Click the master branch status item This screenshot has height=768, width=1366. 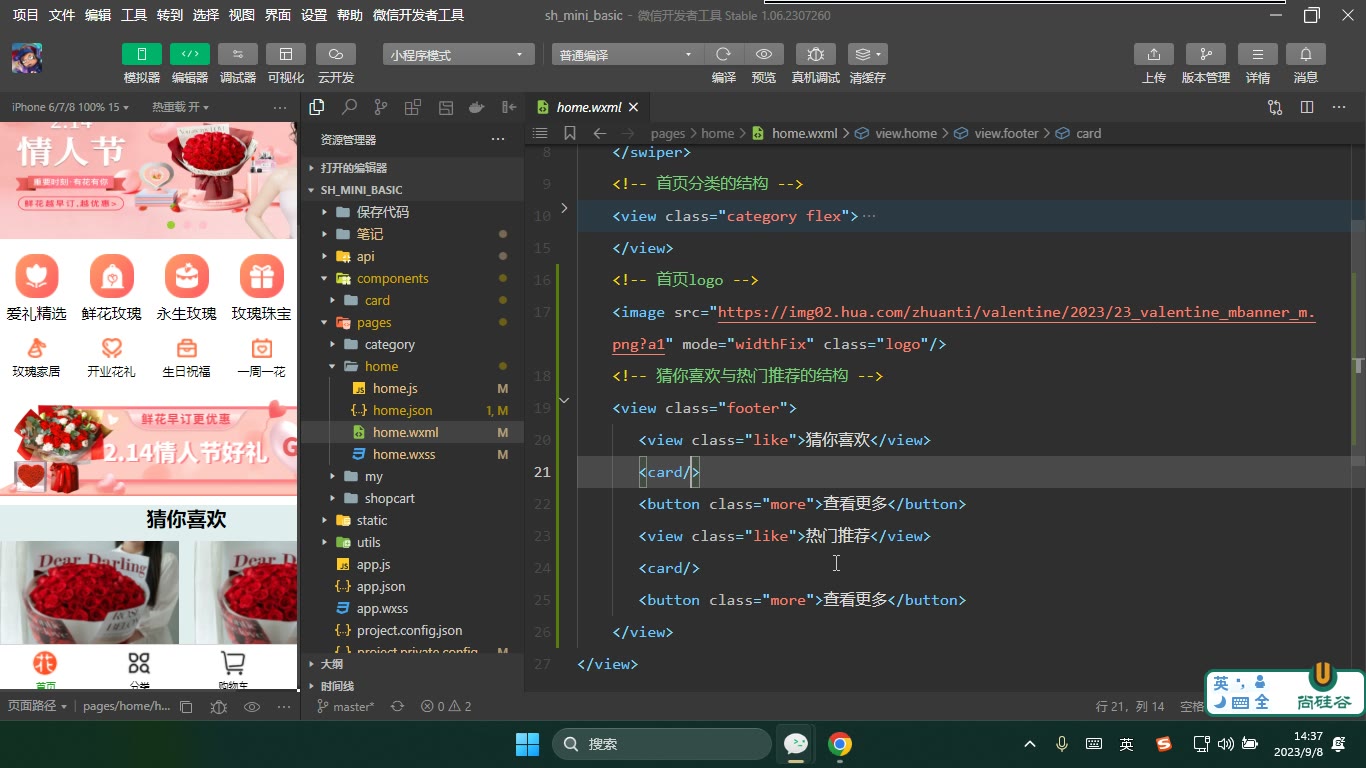(345, 706)
